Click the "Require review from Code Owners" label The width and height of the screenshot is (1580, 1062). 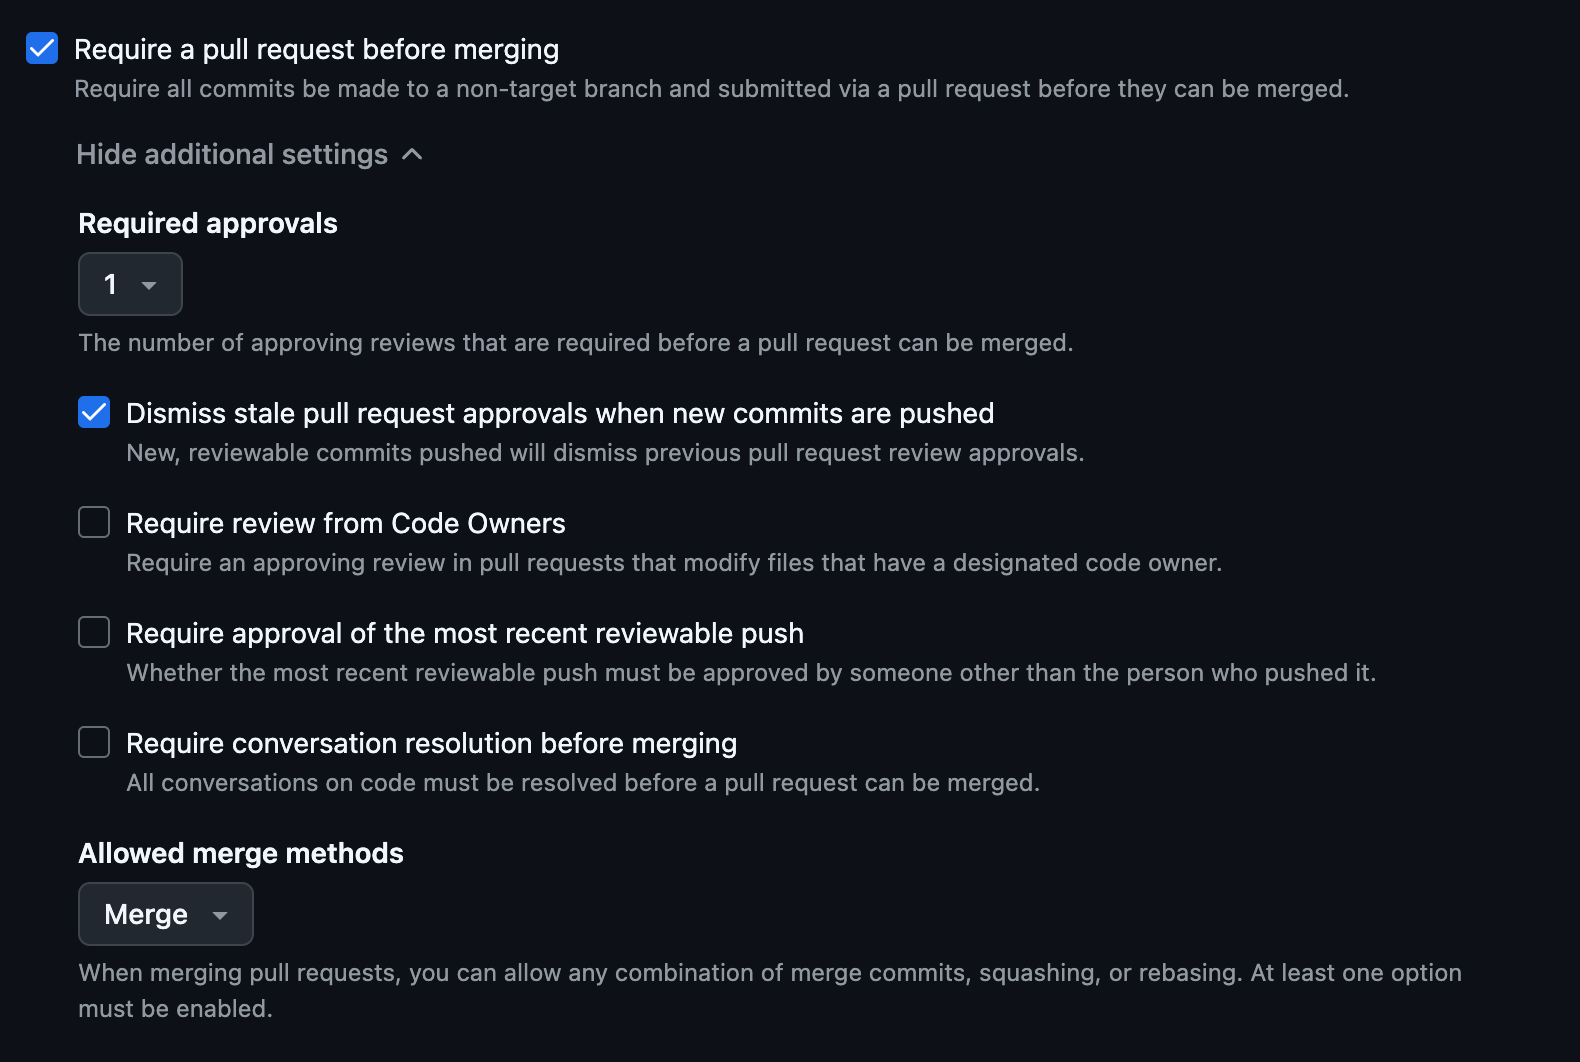[345, 523]
